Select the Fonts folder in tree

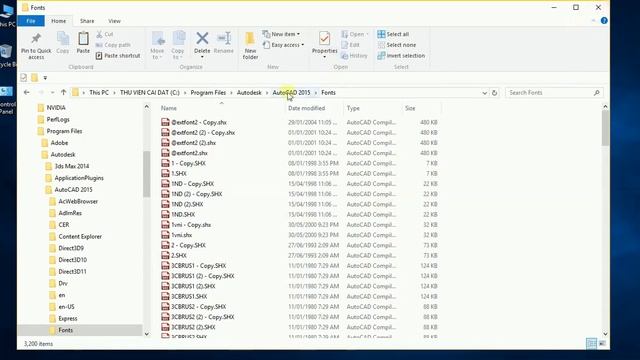65,330
